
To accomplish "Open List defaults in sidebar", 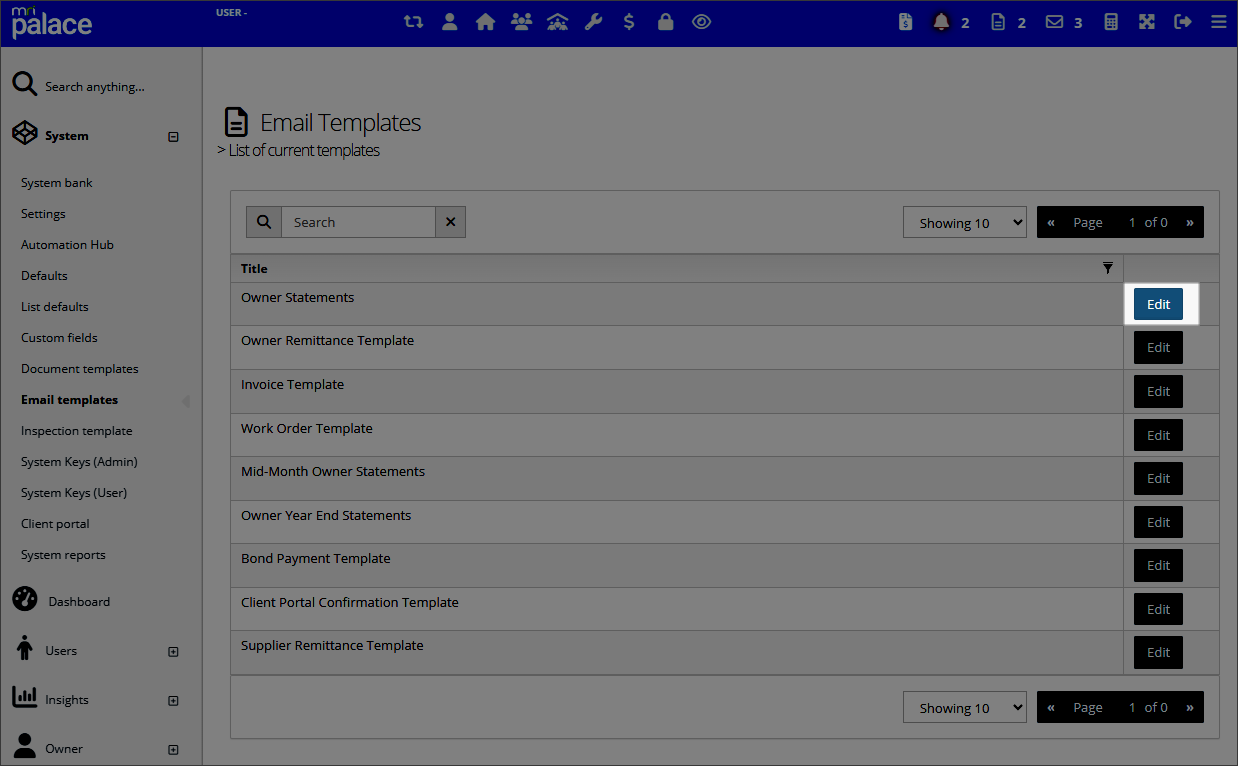I will 55,307.
